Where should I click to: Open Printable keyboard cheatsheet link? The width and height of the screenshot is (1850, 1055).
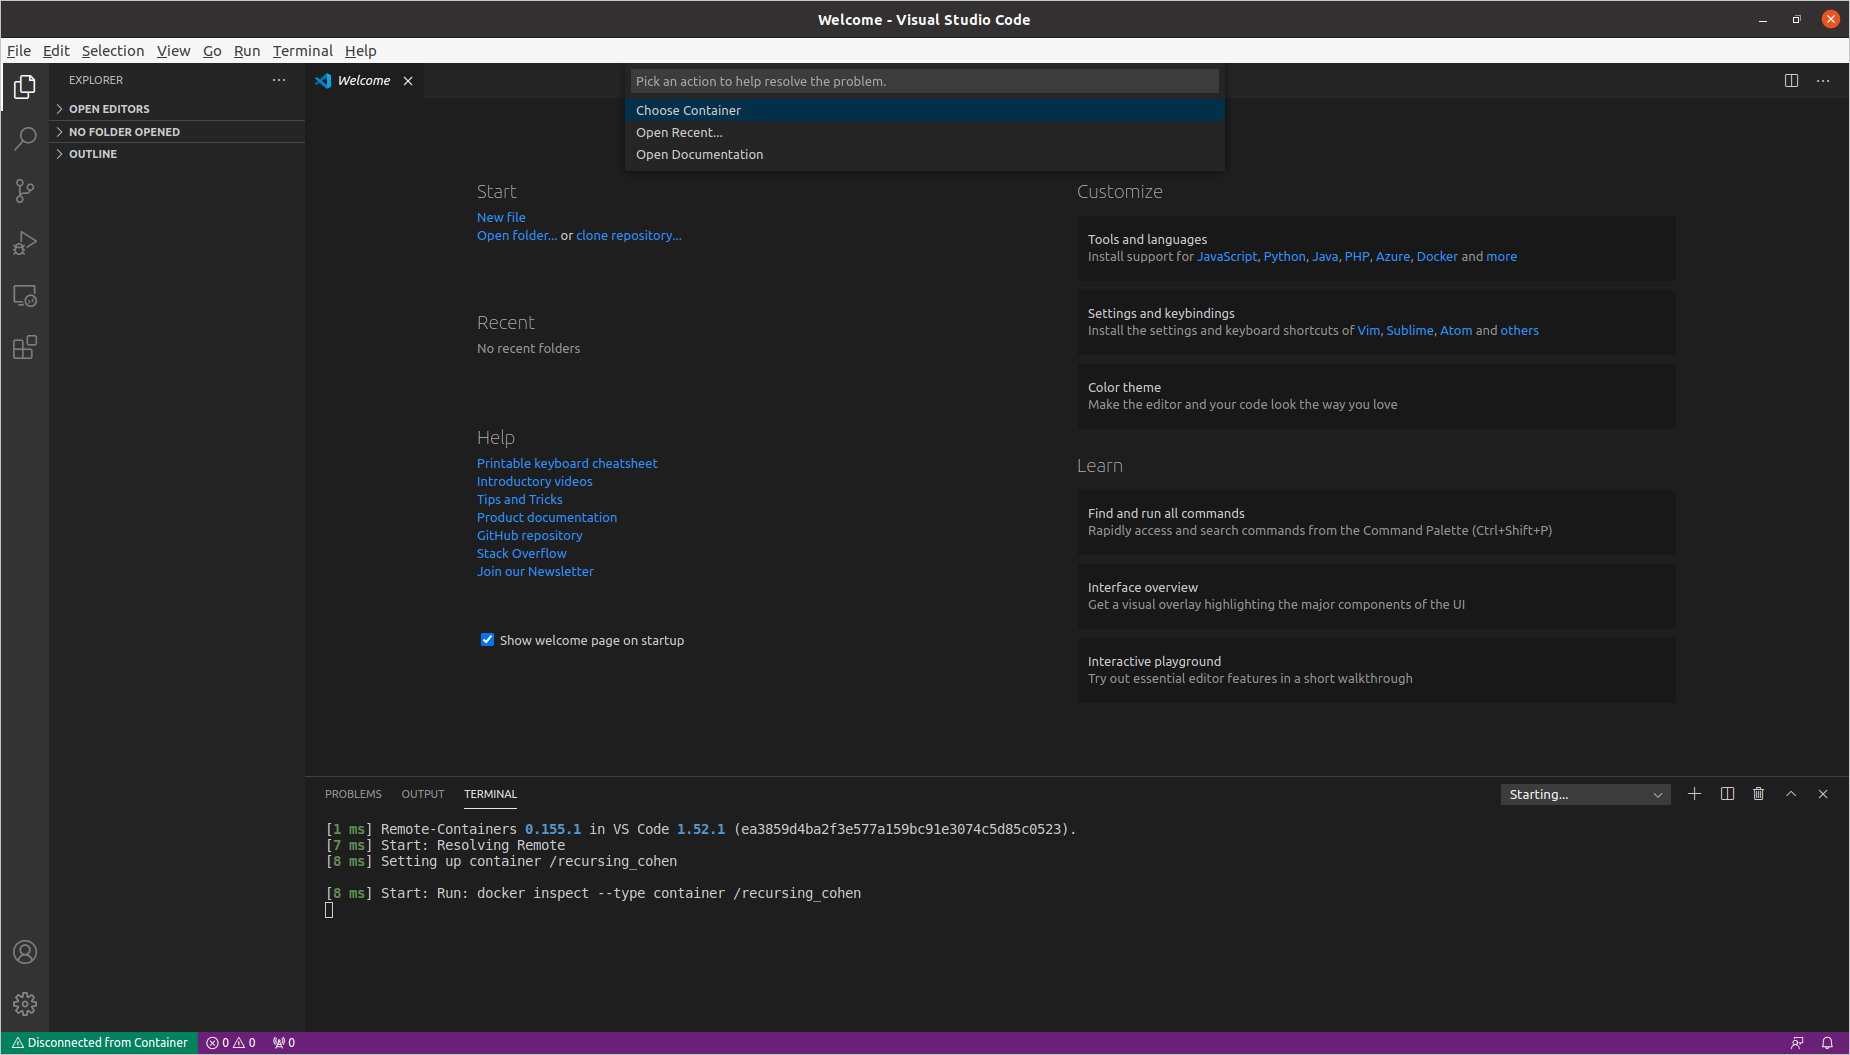pos(567,463)
